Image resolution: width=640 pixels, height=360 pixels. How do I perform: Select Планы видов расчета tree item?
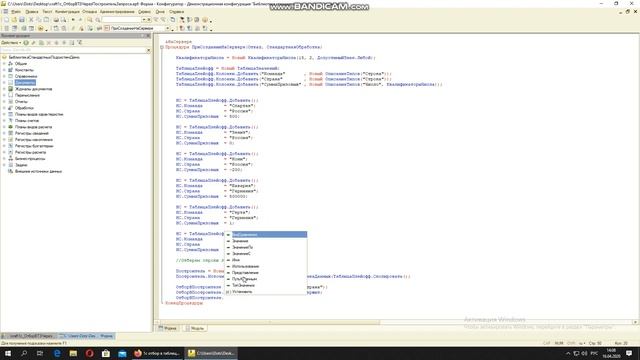[x=33, y=127]
